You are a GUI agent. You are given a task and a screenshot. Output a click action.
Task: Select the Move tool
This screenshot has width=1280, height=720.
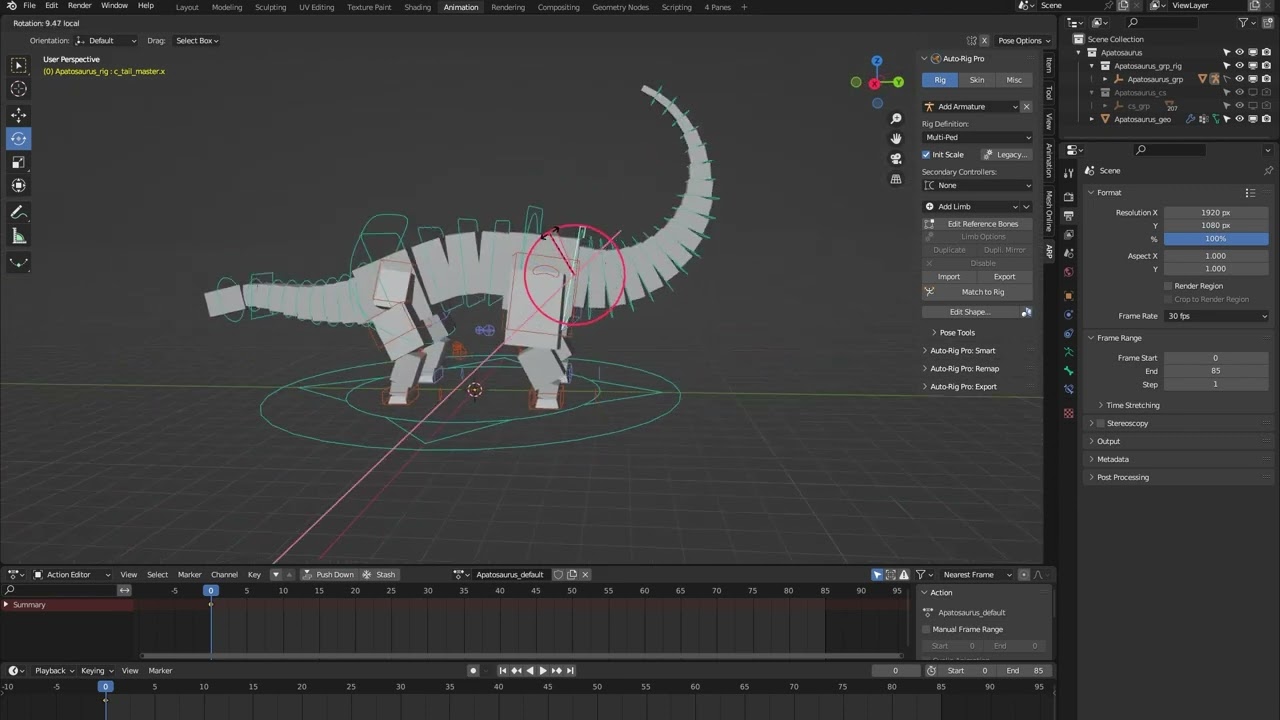coord(18,115)
